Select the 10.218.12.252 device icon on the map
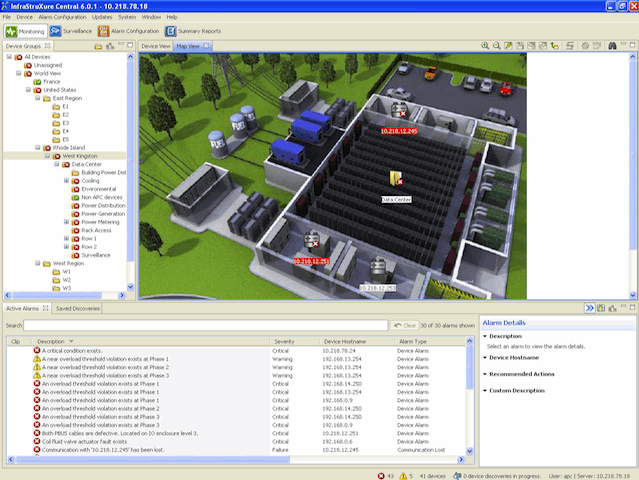 [x=378, y=266]
